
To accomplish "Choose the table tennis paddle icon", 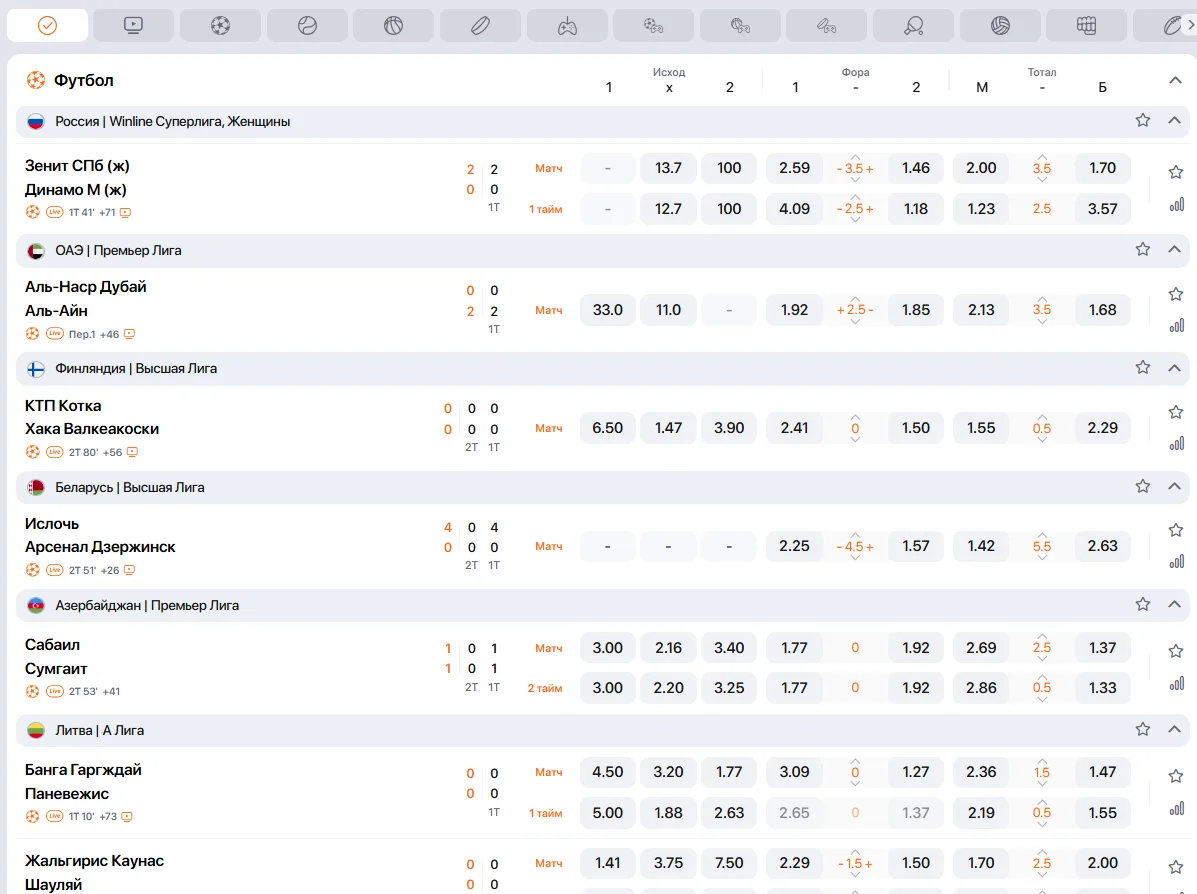I will click(x=913, y=26).
